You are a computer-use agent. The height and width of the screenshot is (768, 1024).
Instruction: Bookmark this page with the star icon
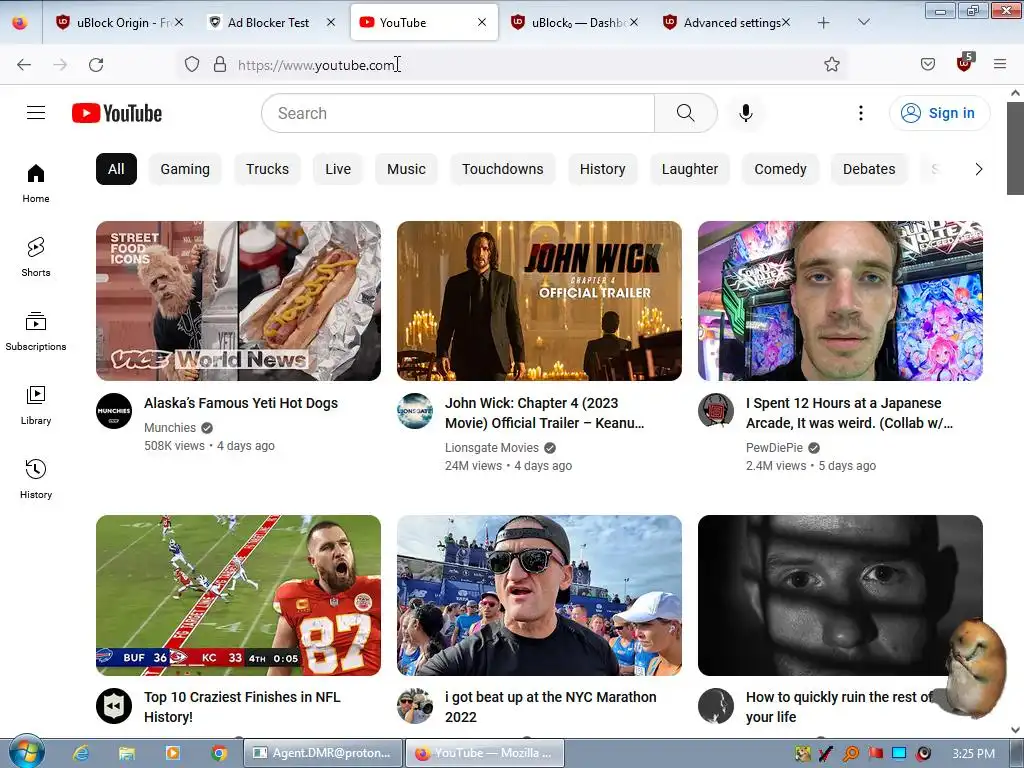tap(831, 64)
